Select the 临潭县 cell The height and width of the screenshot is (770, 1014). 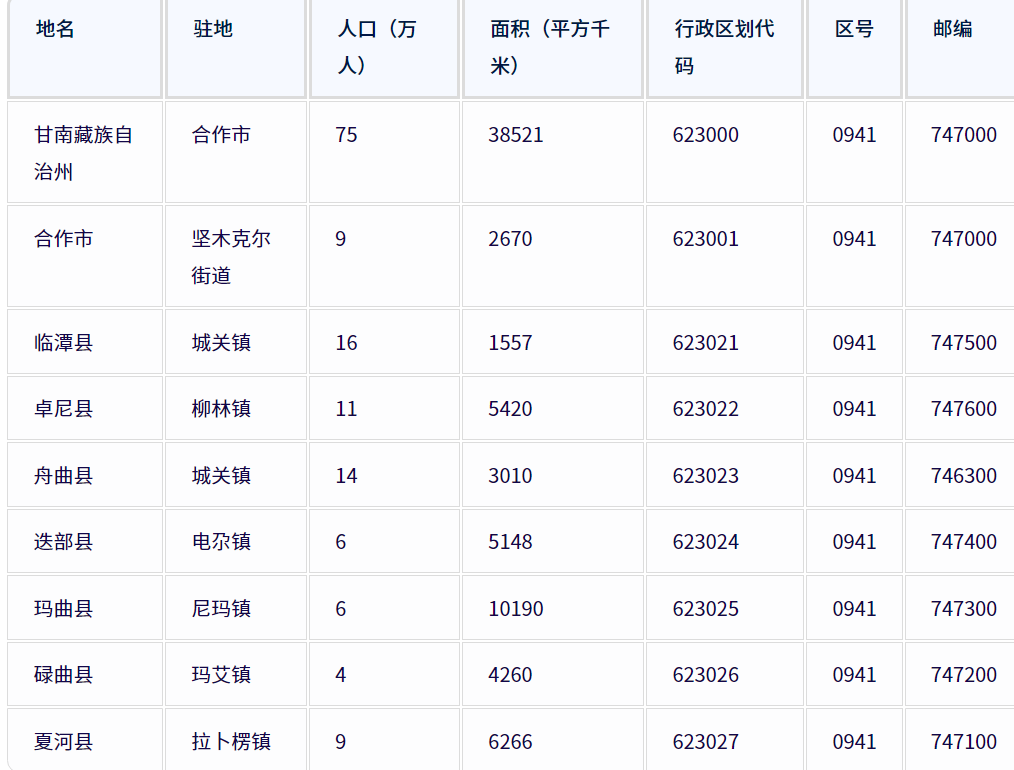(85, 342)
